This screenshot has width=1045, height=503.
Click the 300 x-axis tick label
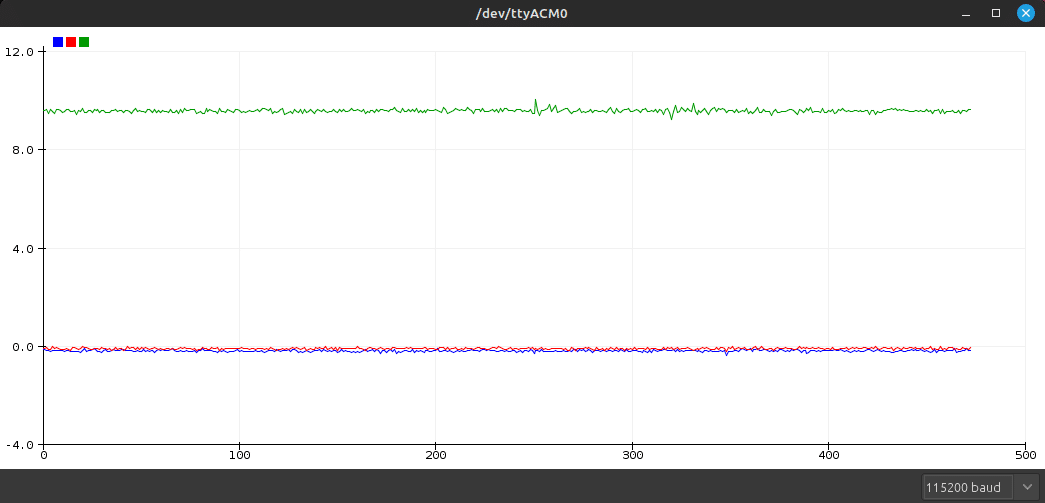click(632, 456)
